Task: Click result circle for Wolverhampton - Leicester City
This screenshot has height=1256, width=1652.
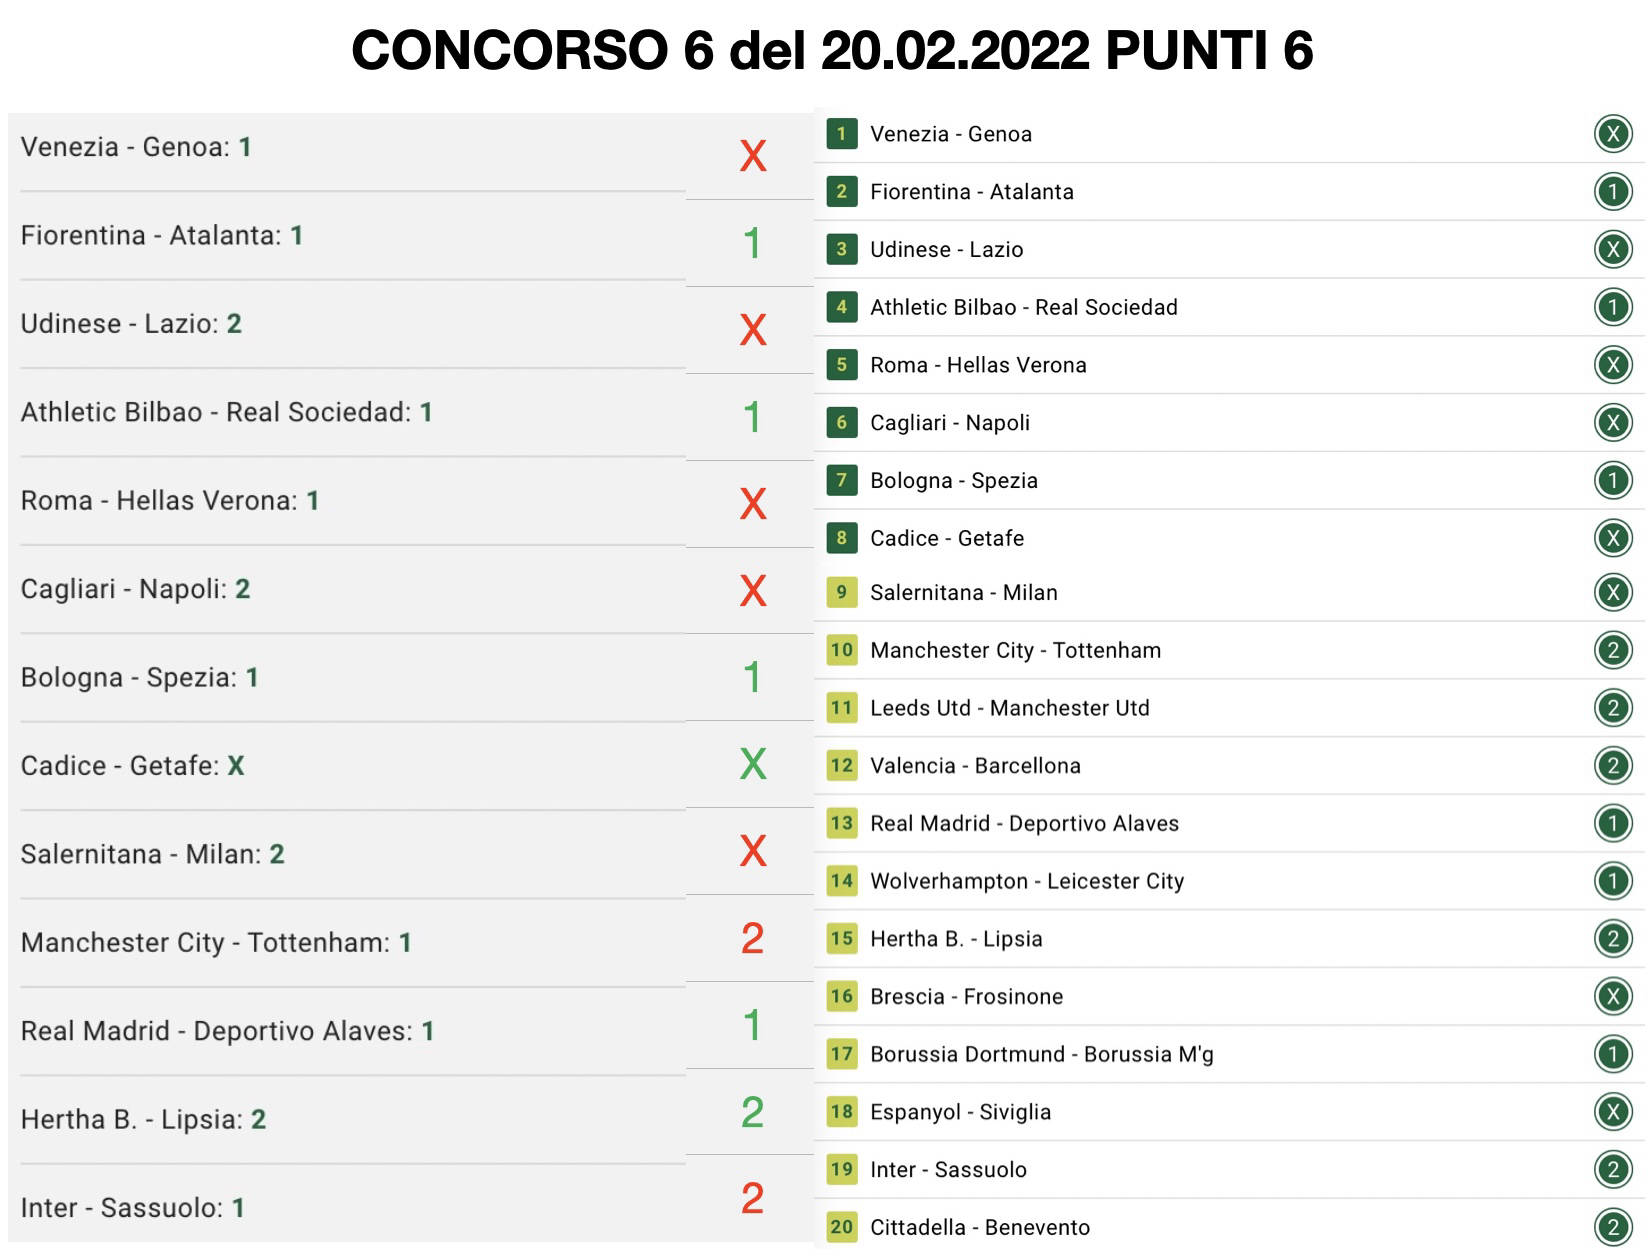Action: [x=1612, y=881]
